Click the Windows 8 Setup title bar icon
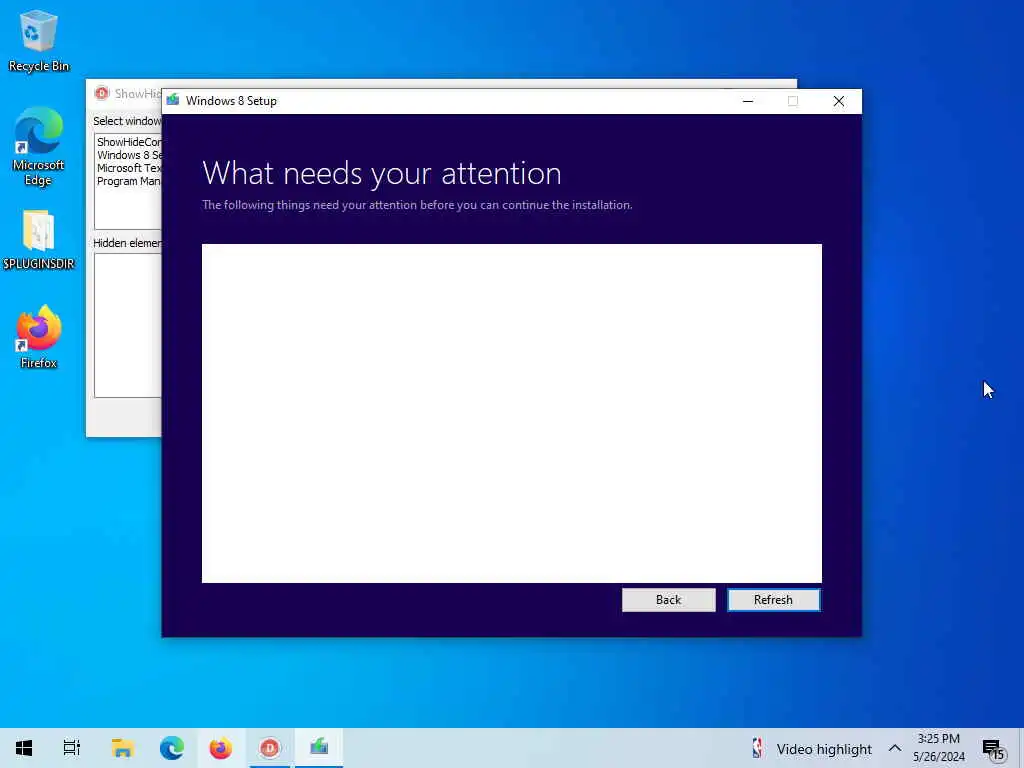This screenshot has height=768, width=1024. point(173,101)
